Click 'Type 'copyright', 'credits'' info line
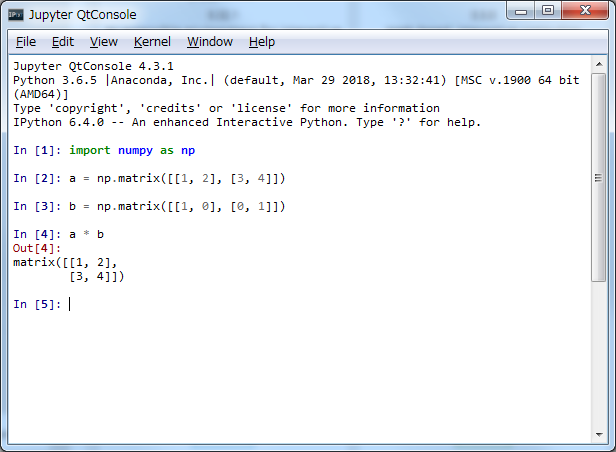Viewport: 616px width, 452px height. (226, 108)
